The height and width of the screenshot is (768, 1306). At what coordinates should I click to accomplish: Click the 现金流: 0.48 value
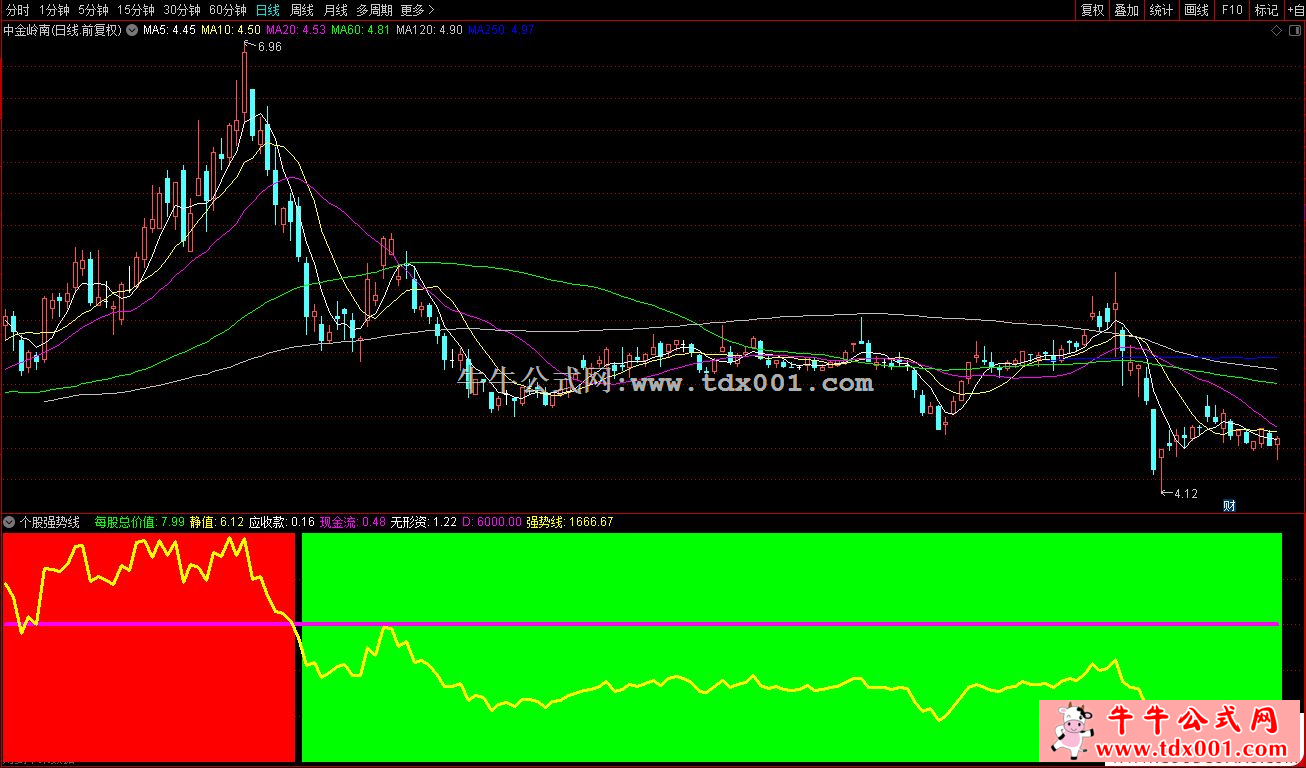pyautogui.click(x=353, y=522)
